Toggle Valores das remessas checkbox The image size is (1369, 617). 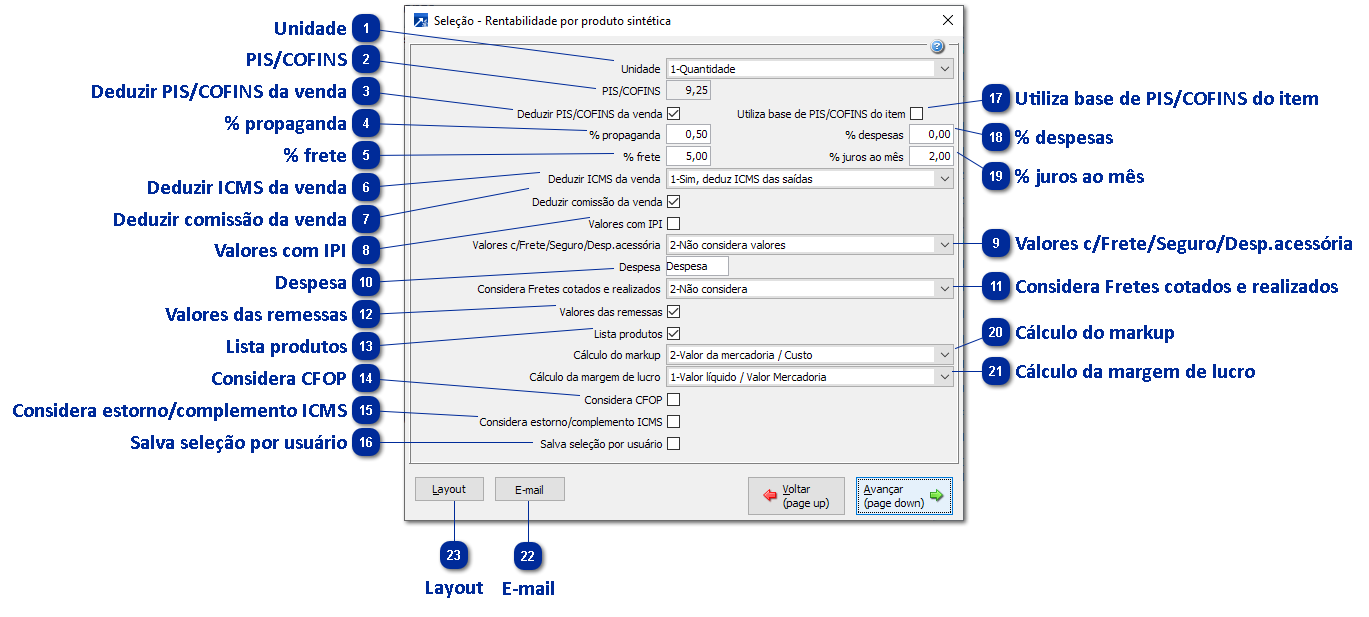[673, 312]
